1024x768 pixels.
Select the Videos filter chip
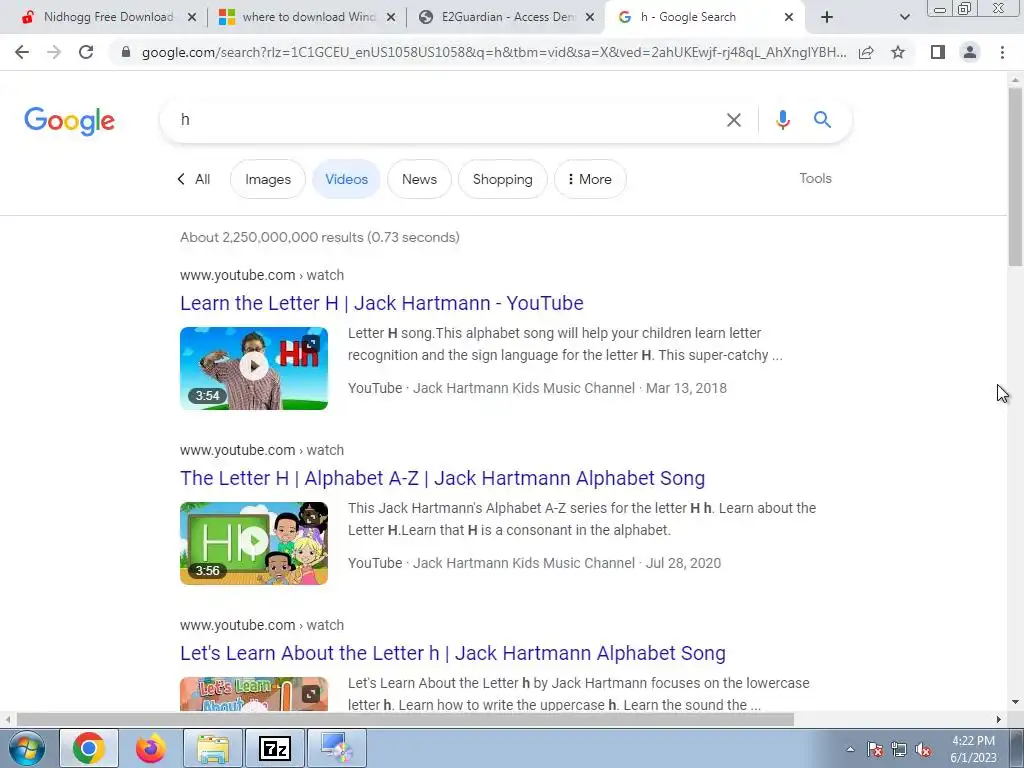coord(346,179)
